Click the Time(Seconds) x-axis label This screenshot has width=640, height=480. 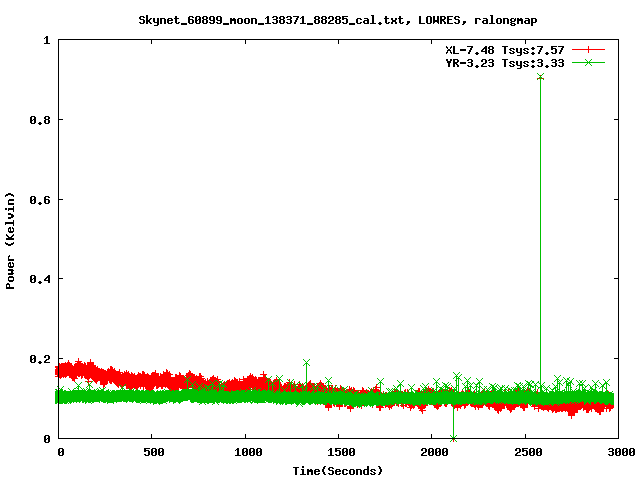coord(338,471)
